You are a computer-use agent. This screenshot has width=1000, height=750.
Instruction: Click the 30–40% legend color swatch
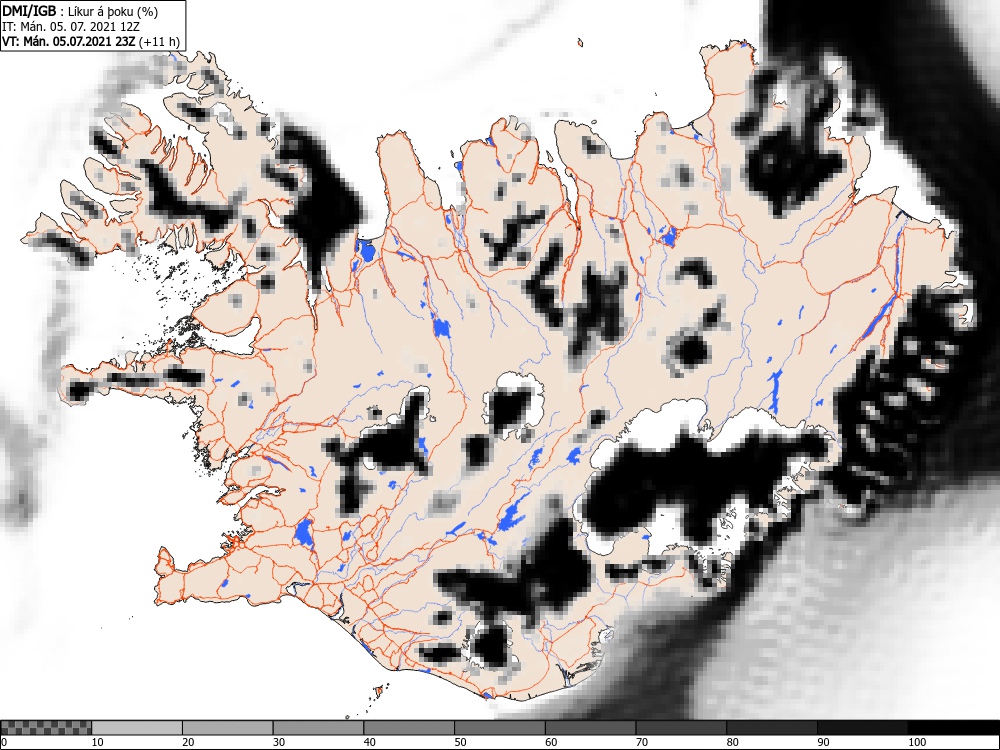pyautogui.click(x=318, y=728)
